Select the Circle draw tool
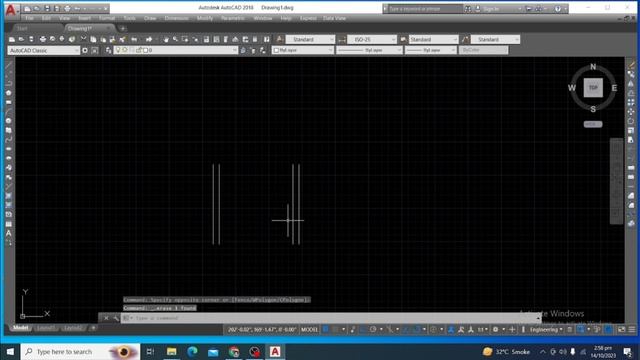Screen dimensions: 640x360 [x=9, y=121]
